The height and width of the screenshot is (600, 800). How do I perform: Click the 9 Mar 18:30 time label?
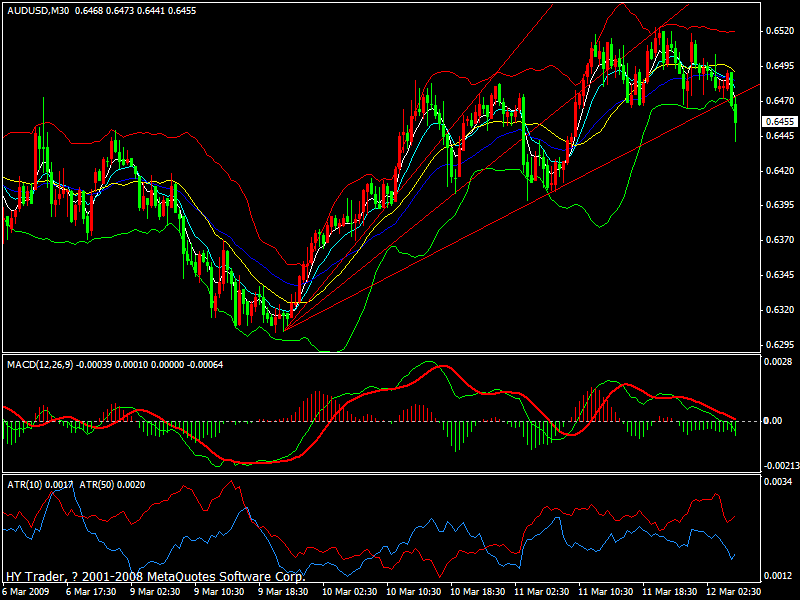click(x=283, y=592)
